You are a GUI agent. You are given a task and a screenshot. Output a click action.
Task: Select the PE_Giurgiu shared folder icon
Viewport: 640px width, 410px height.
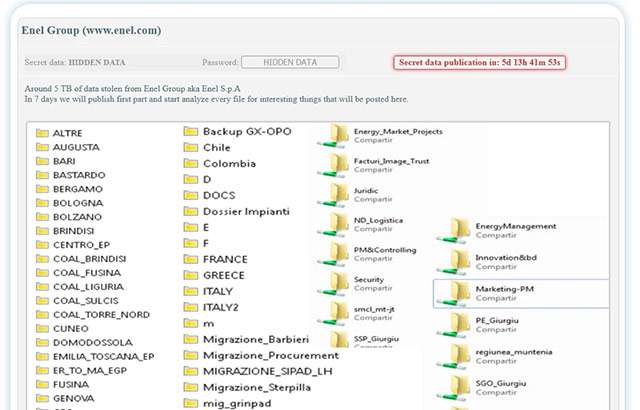[454, 325]
